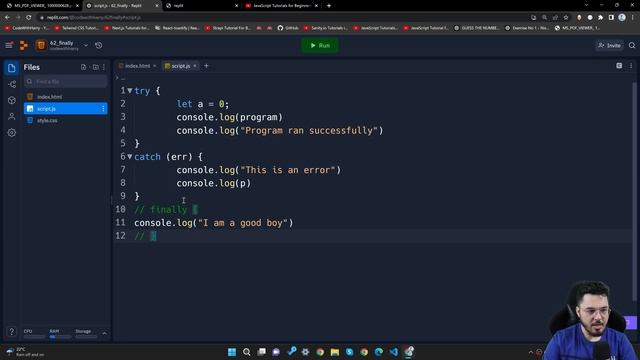
Task: Close the script.js editor tab
Action: click(x=195, y=66)
